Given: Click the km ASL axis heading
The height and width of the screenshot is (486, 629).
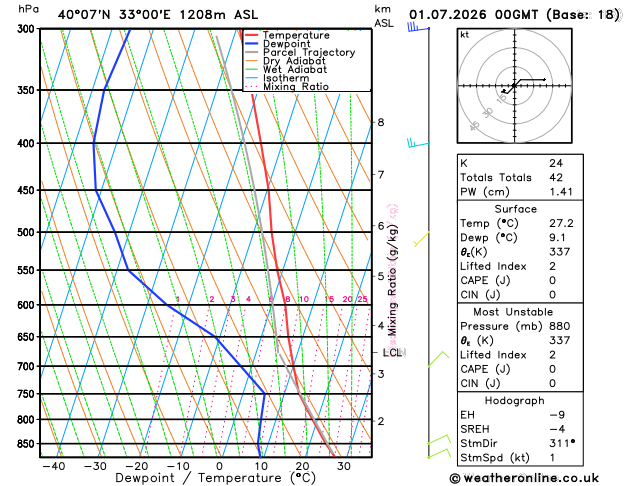Looking at the screenshot, I should pyautogui.click(x=384, y=16).
